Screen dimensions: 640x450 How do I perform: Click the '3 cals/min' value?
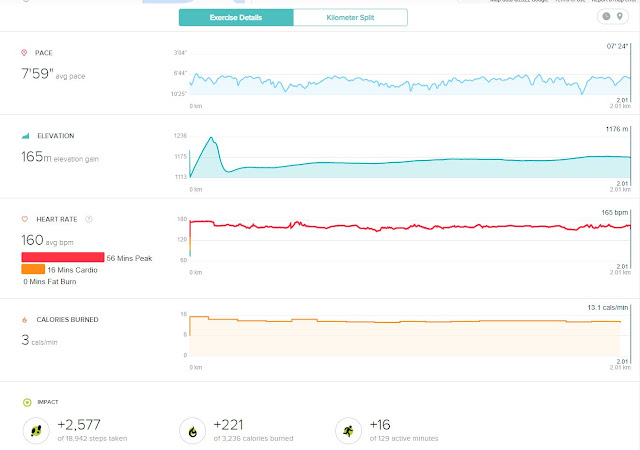39,340
